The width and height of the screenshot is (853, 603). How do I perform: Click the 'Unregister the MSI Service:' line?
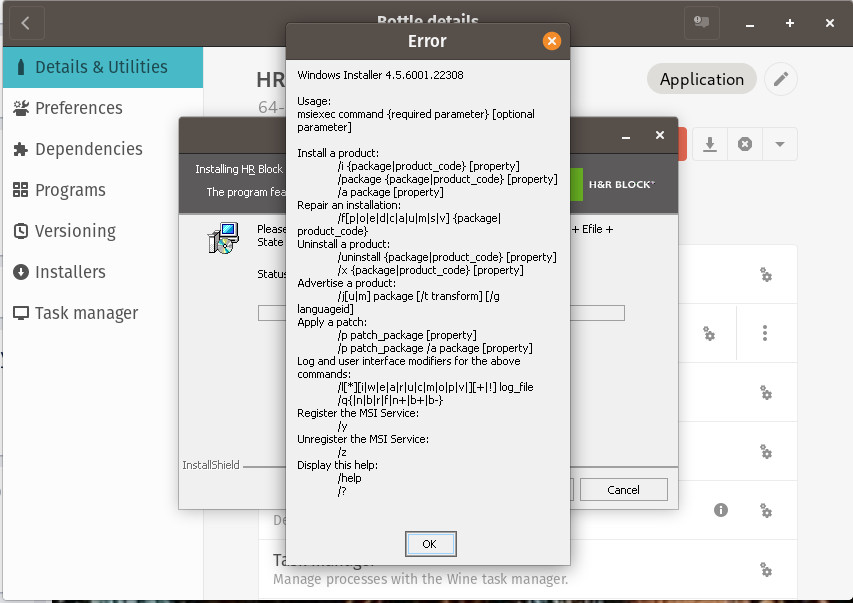pos(363,439)
